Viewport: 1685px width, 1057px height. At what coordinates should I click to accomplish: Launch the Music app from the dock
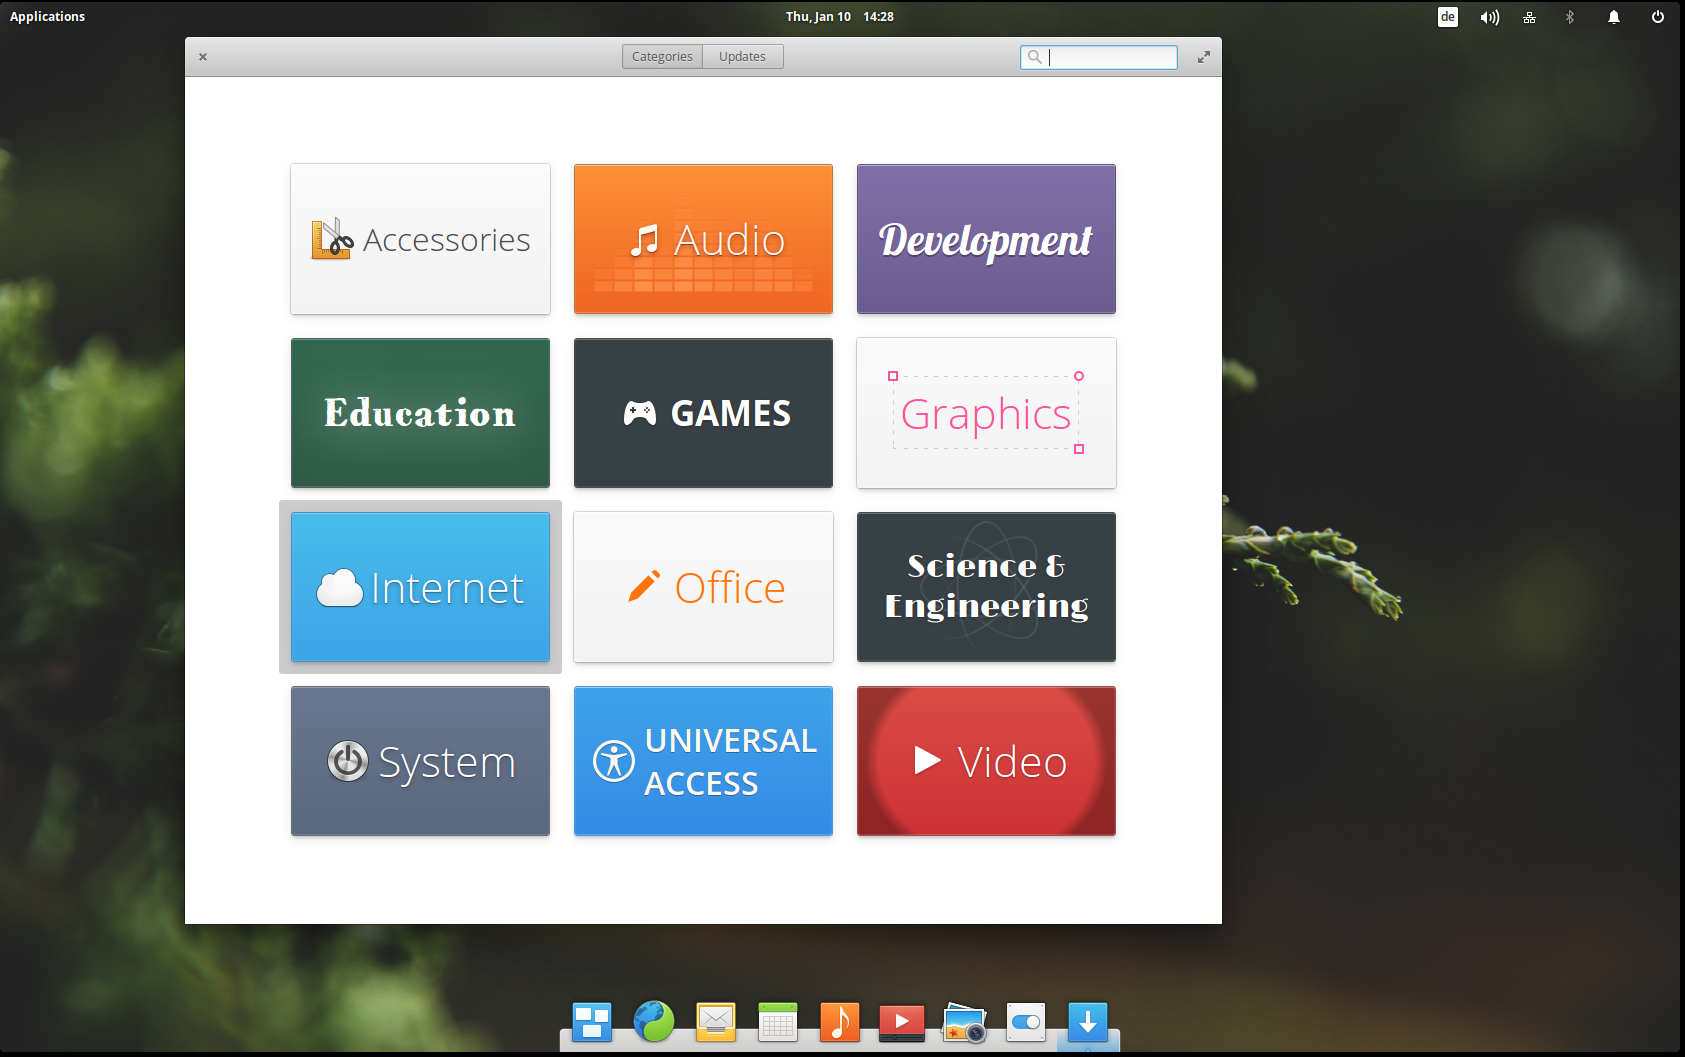tap(840, 1022)
